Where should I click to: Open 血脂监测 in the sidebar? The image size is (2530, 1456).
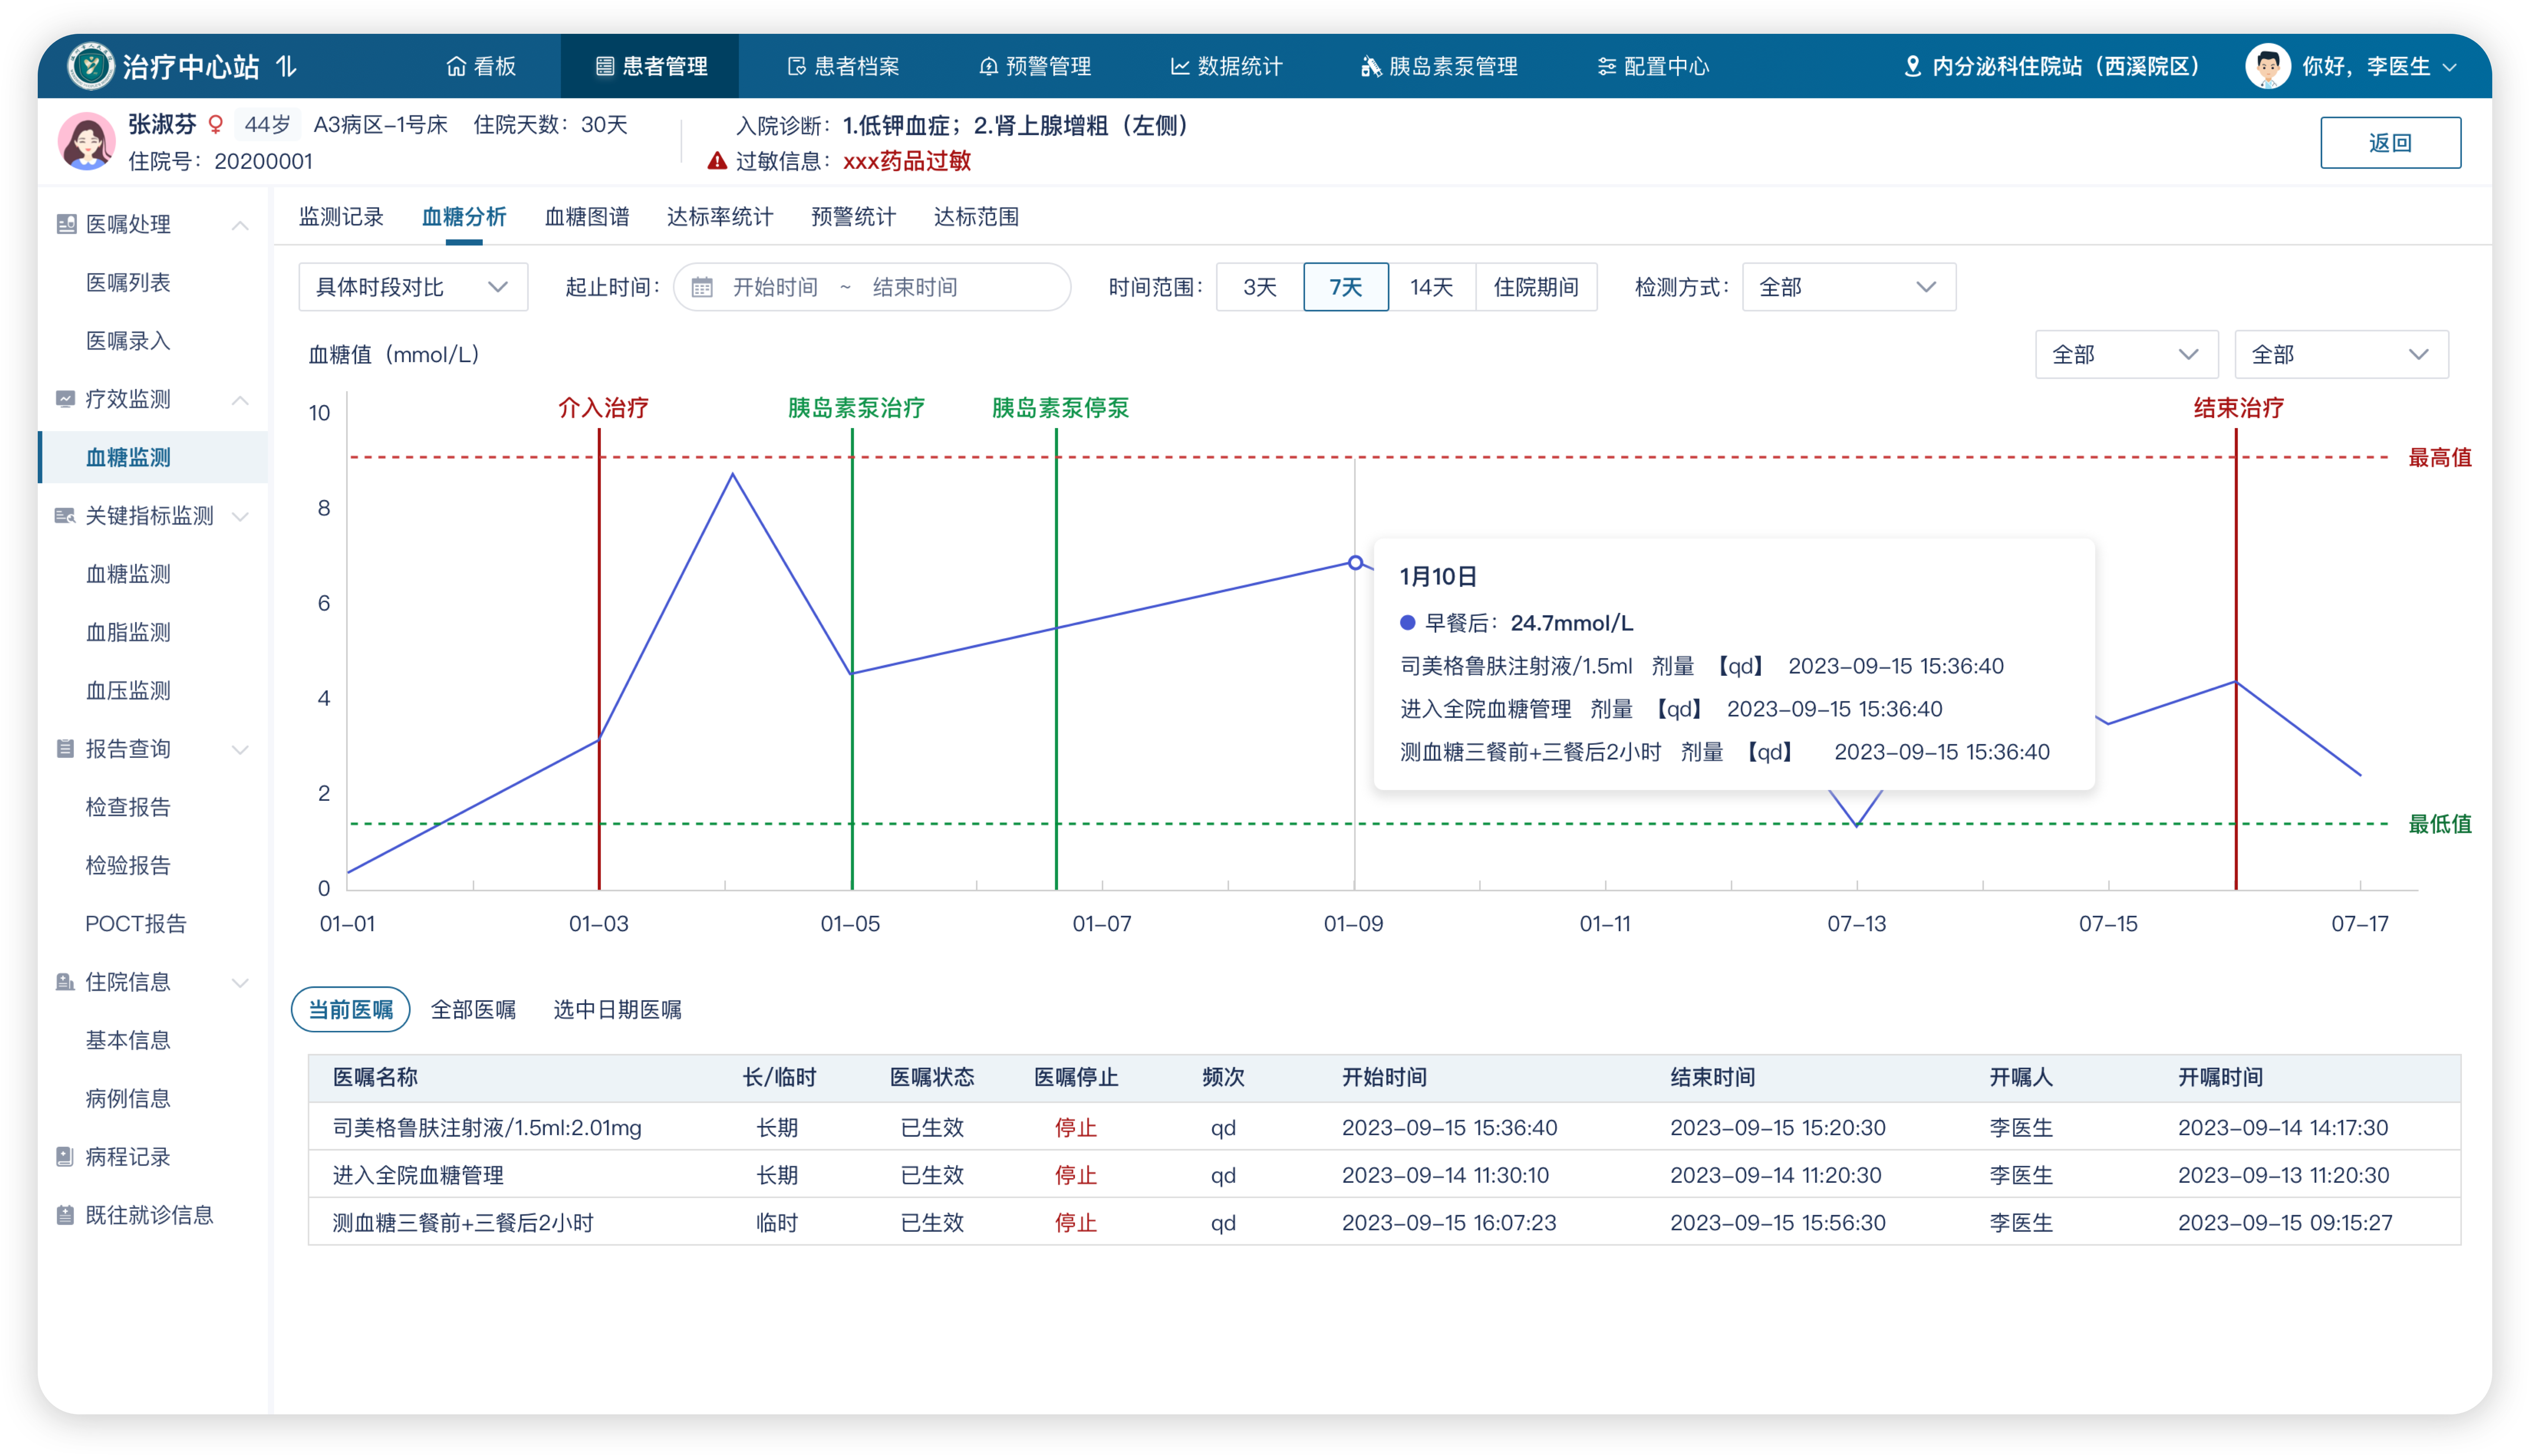coord(128,632)
